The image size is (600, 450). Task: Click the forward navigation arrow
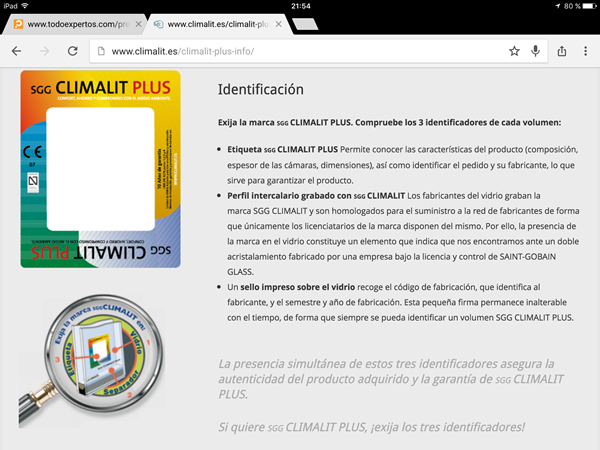(x=44, y=51)
